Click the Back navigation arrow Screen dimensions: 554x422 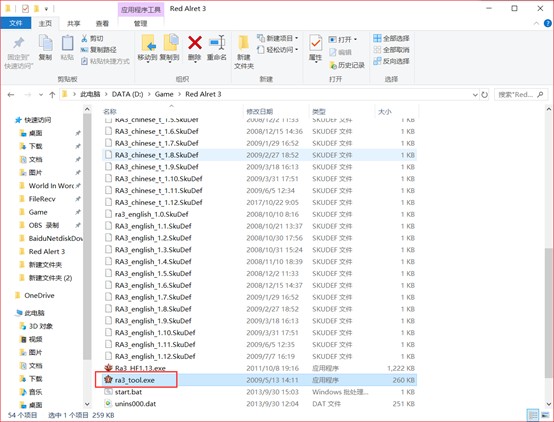pyautogui.click(x=11, y=94)
